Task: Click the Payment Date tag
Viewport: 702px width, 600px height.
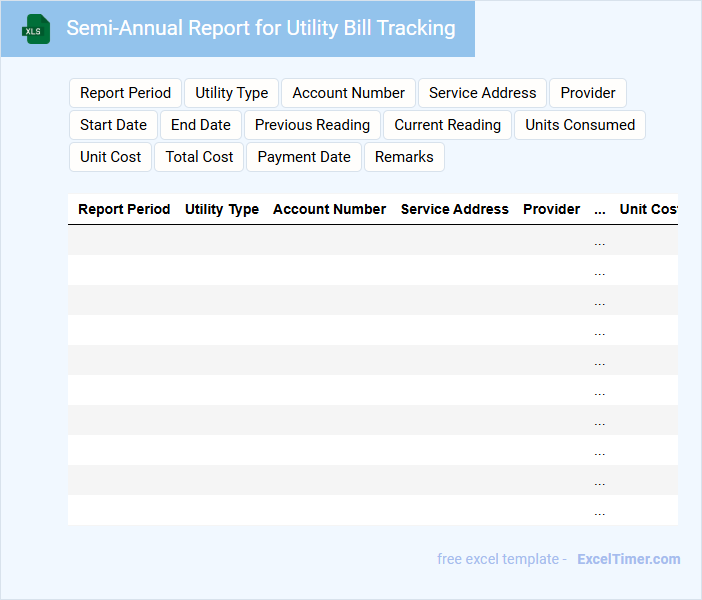Action: [304, 157]
